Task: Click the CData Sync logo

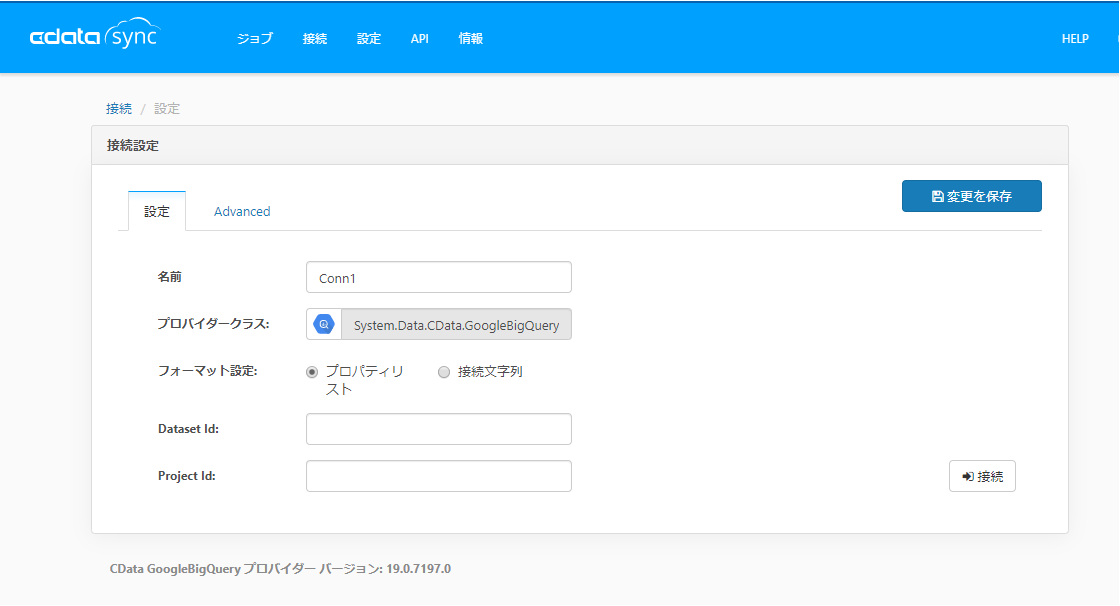Action: (x=95, y=36)
